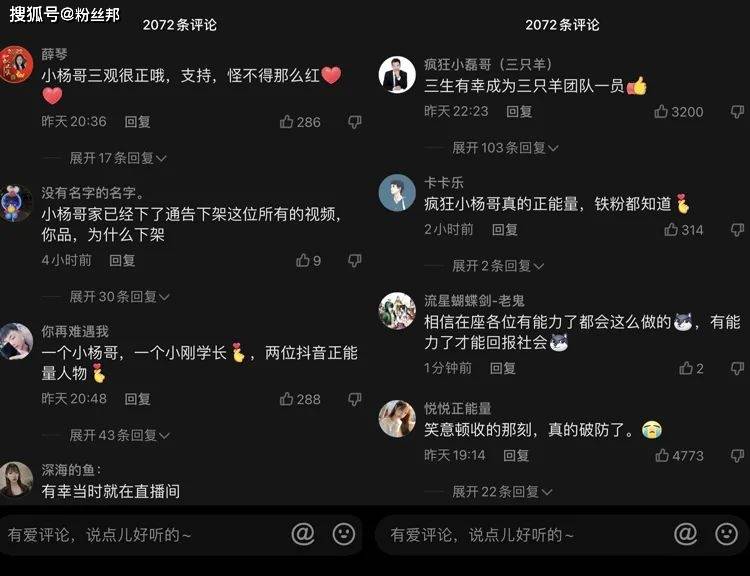The image size is (750, 576).
Task: Expand 展开103条回复 replies
Action: 505,148
